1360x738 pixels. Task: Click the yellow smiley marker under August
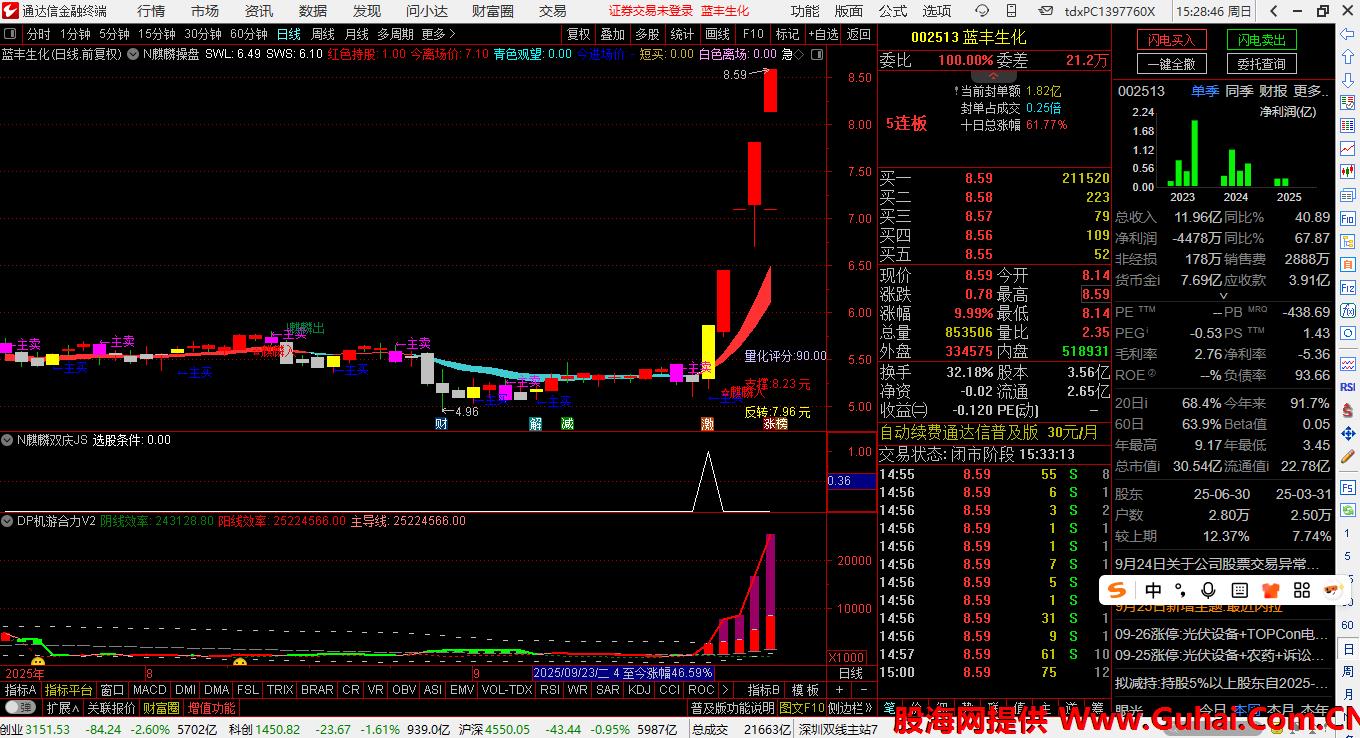tap(239, 662)
